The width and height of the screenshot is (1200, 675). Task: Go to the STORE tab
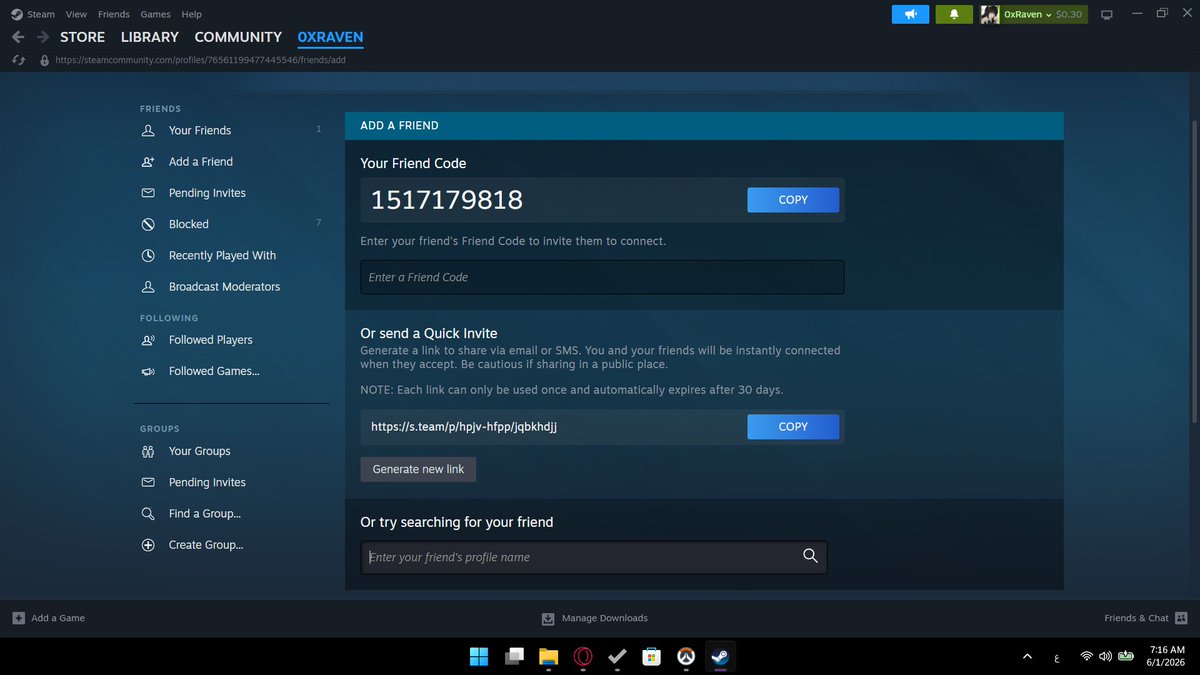82,37
